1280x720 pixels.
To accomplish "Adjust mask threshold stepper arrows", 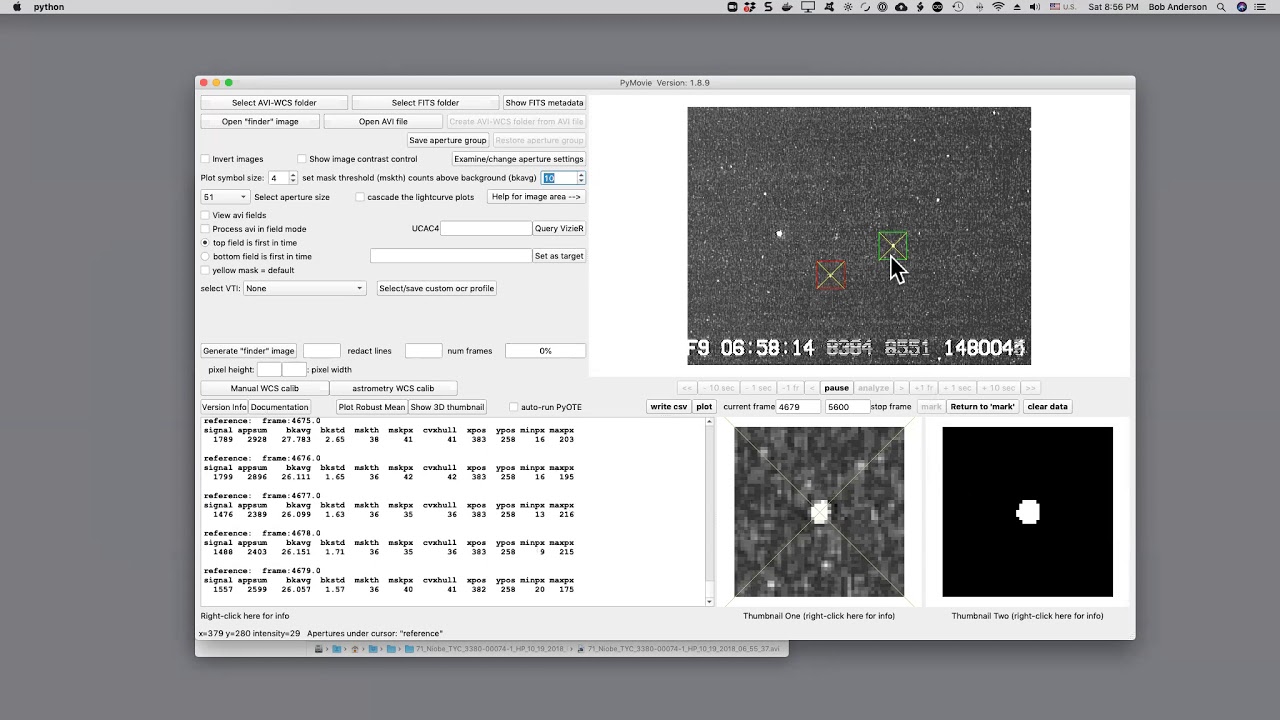I will [581, 178].
